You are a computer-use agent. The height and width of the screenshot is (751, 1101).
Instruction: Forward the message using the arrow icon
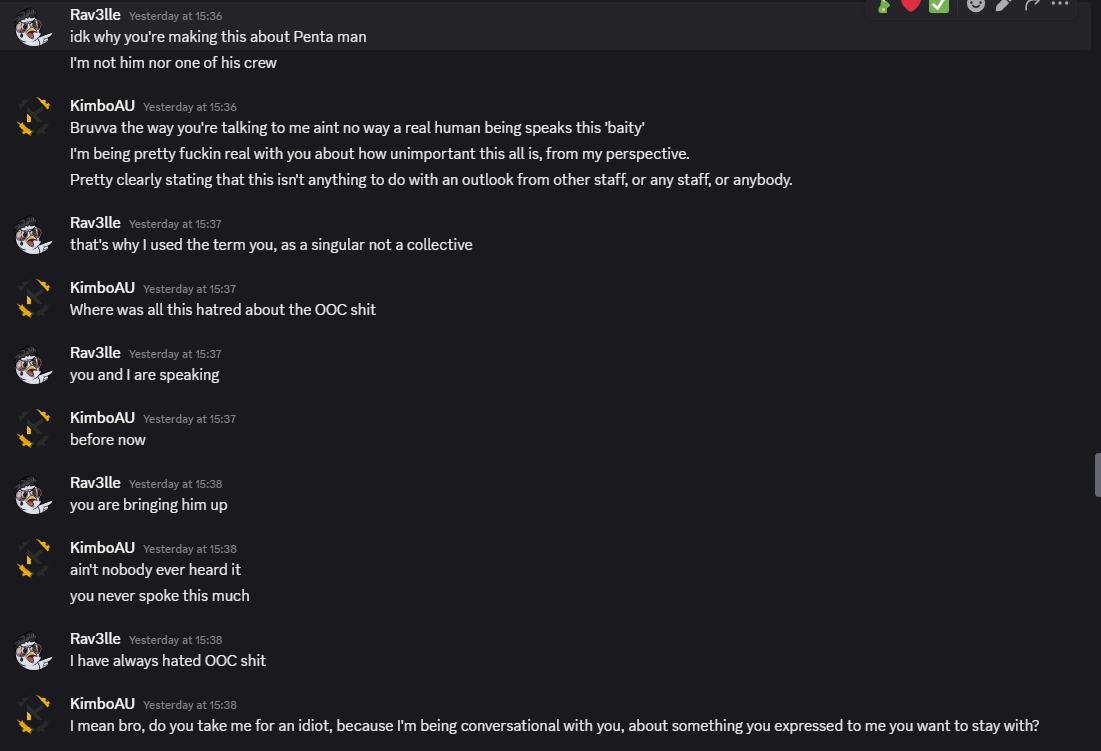[x=1032, y=5]
